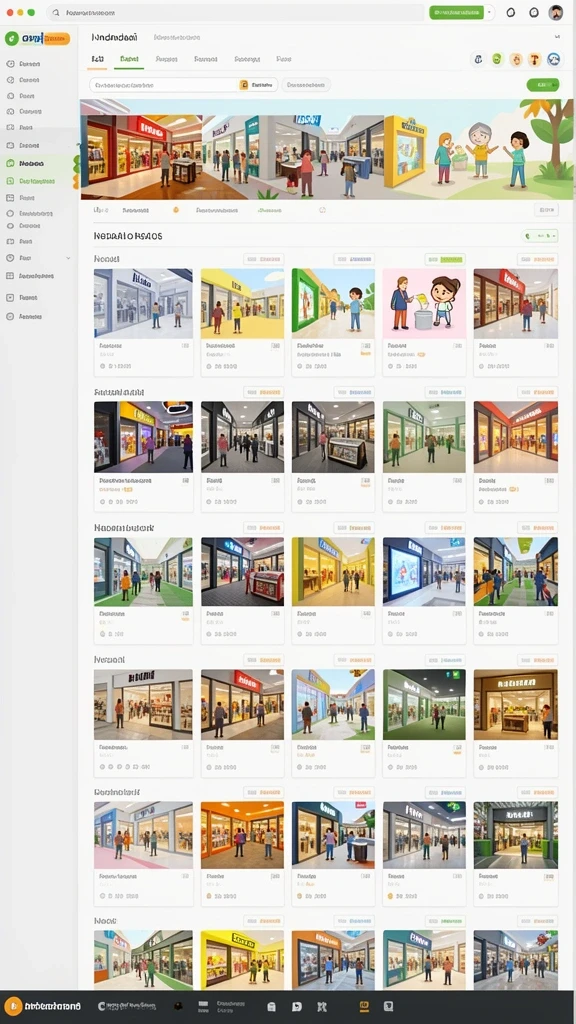The height and width of the screenshot is (1024, 576).
Task: Click the green button in the top bar
Action: [x=456, y=12]
